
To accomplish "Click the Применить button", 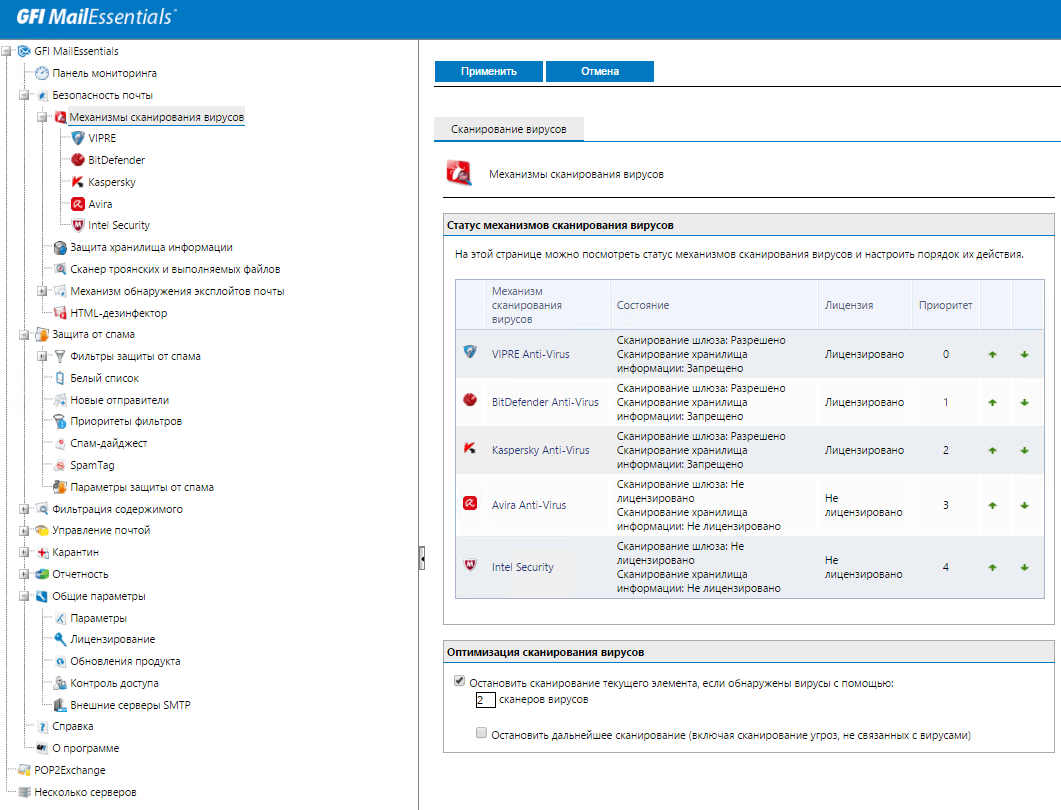I will click(489, 71).
